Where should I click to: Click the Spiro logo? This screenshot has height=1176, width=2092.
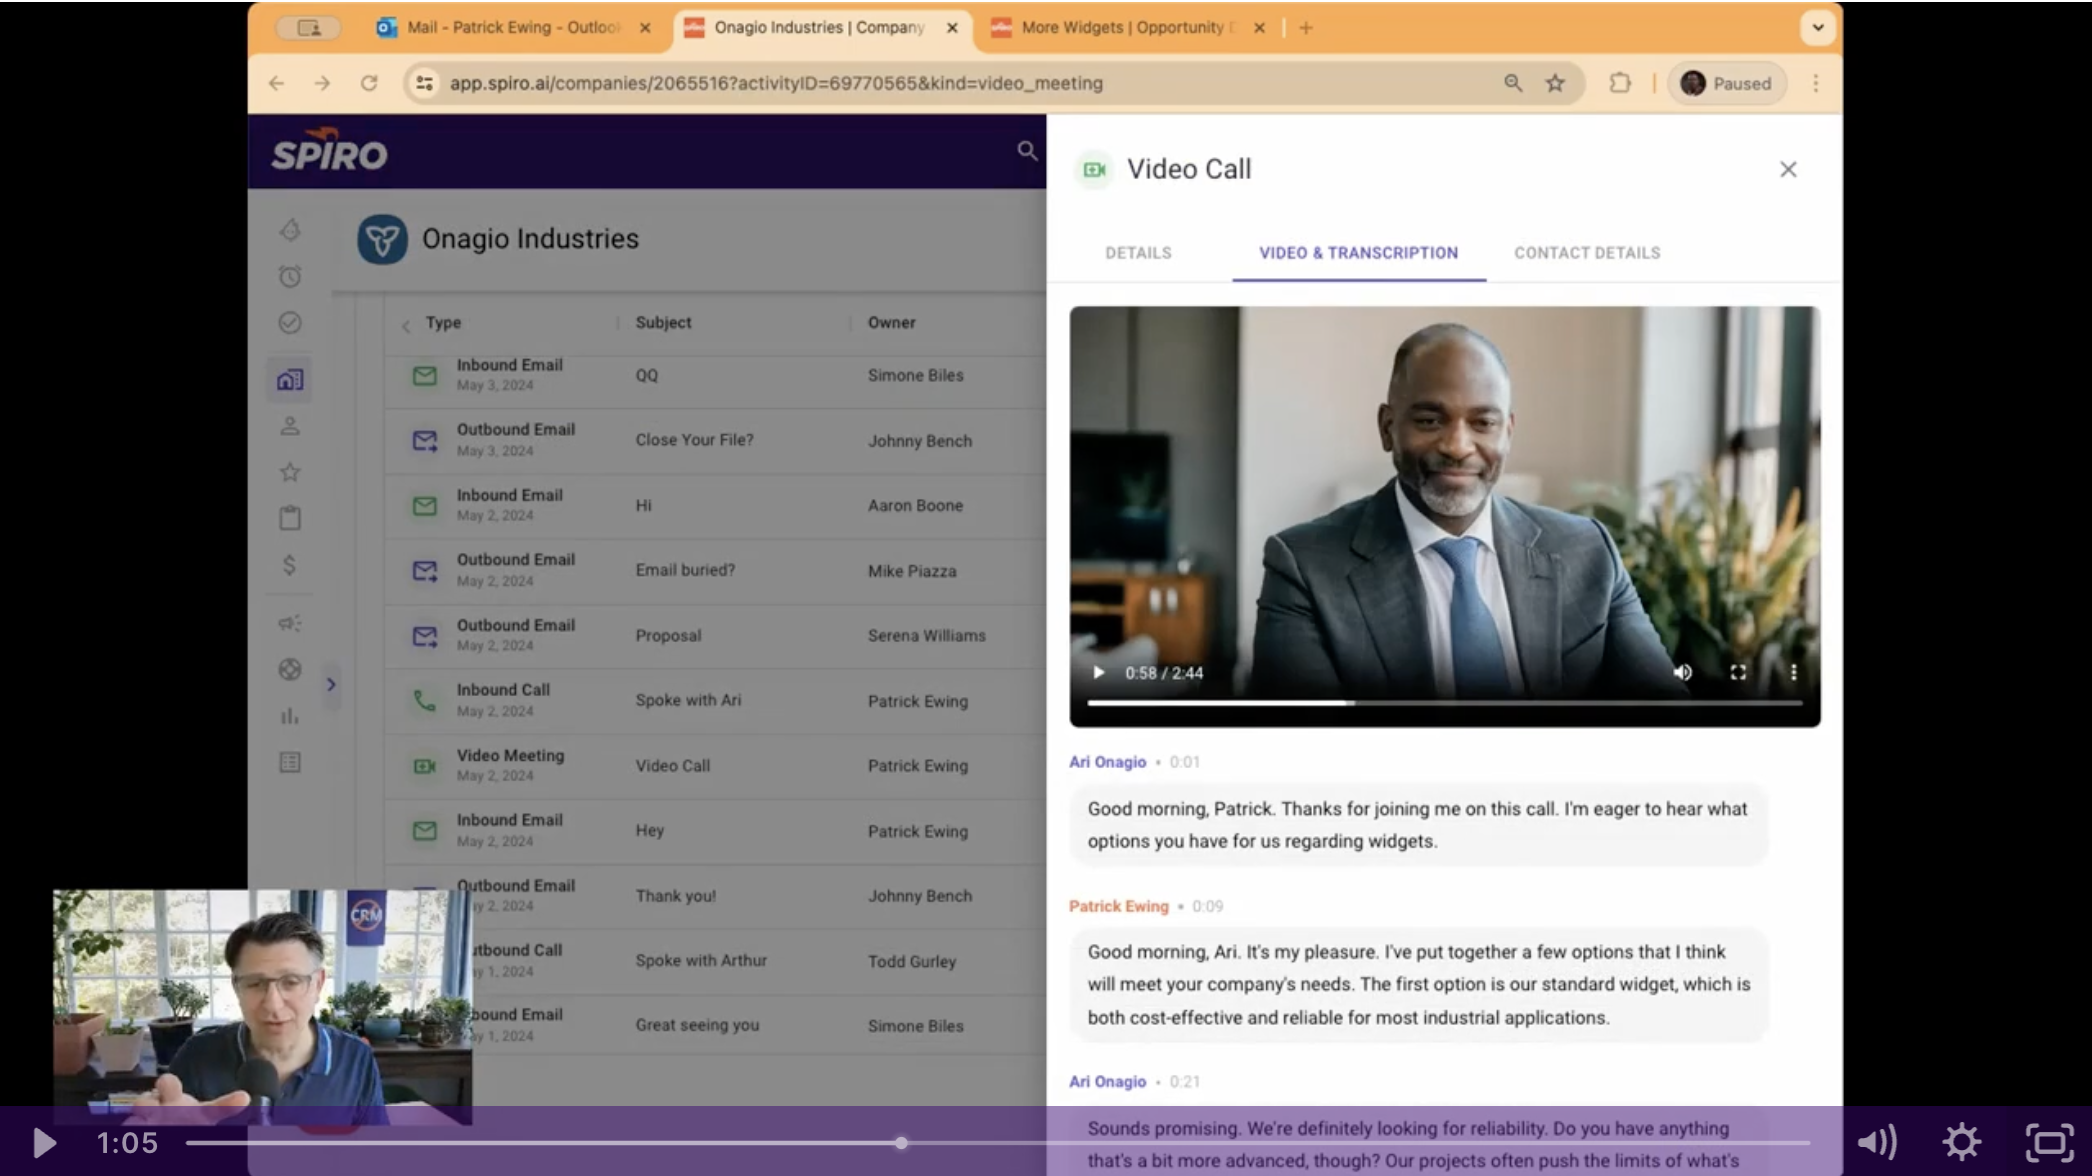329,150
